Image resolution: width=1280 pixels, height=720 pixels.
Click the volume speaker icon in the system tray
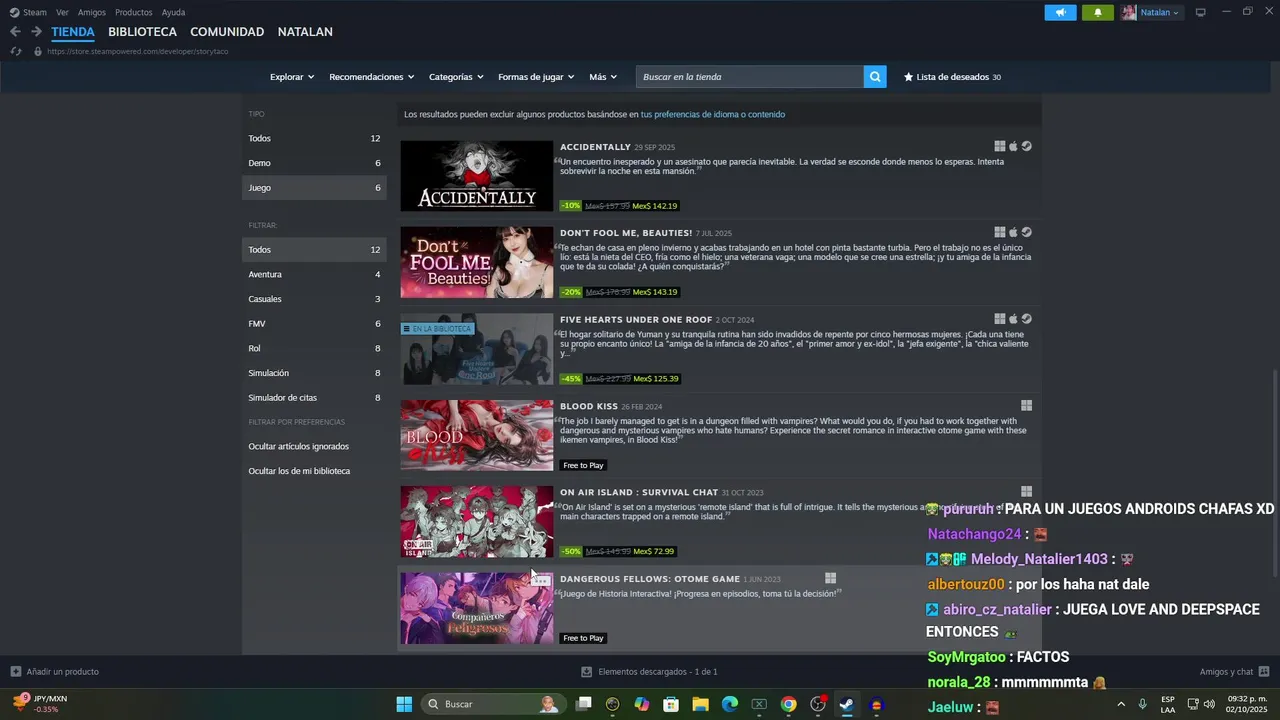point(1211,704)
